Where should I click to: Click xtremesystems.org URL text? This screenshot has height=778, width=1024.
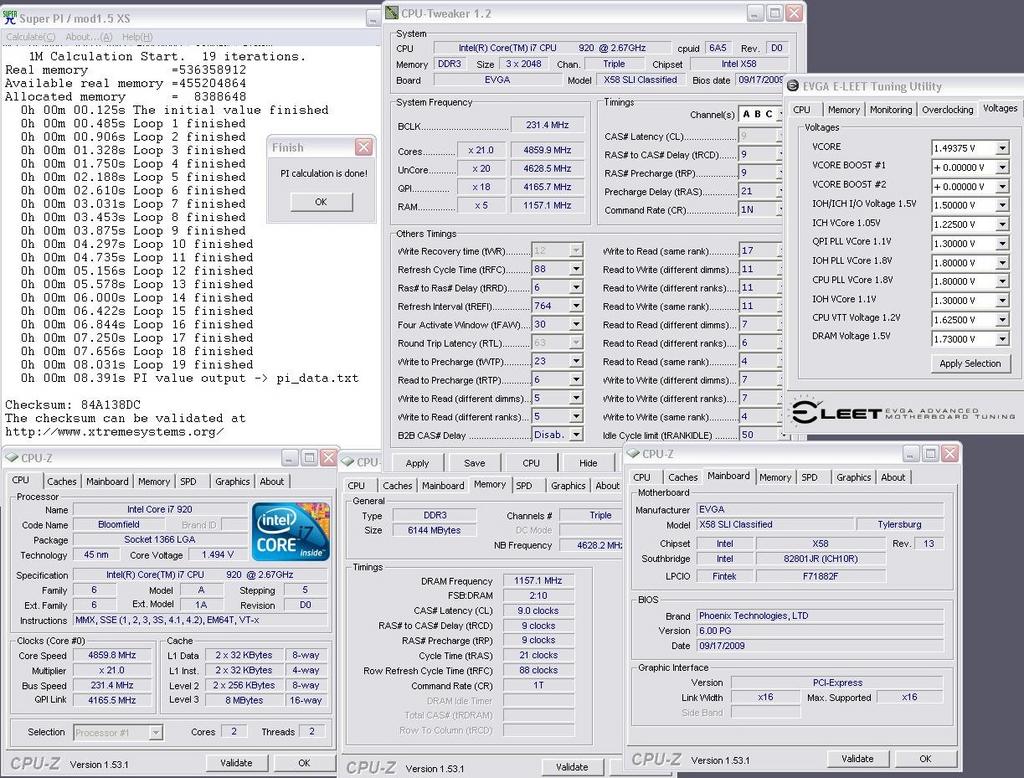click(x=114, y=432)
